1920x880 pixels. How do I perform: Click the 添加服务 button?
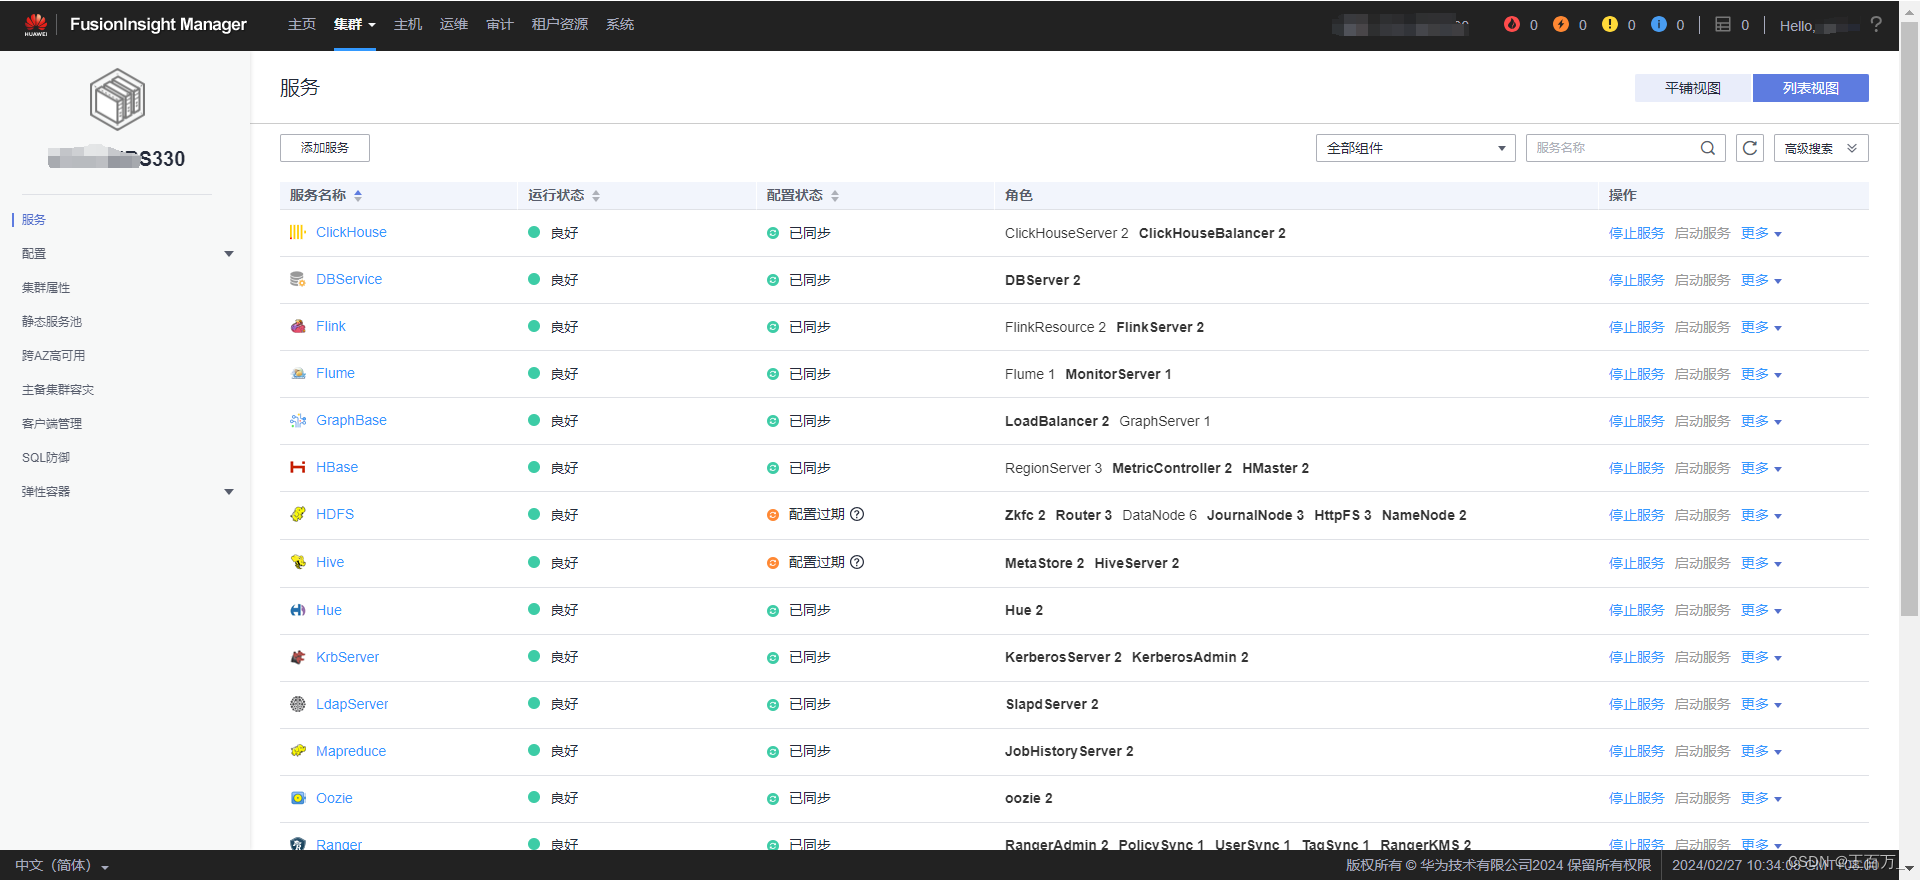tap(325, 148)
